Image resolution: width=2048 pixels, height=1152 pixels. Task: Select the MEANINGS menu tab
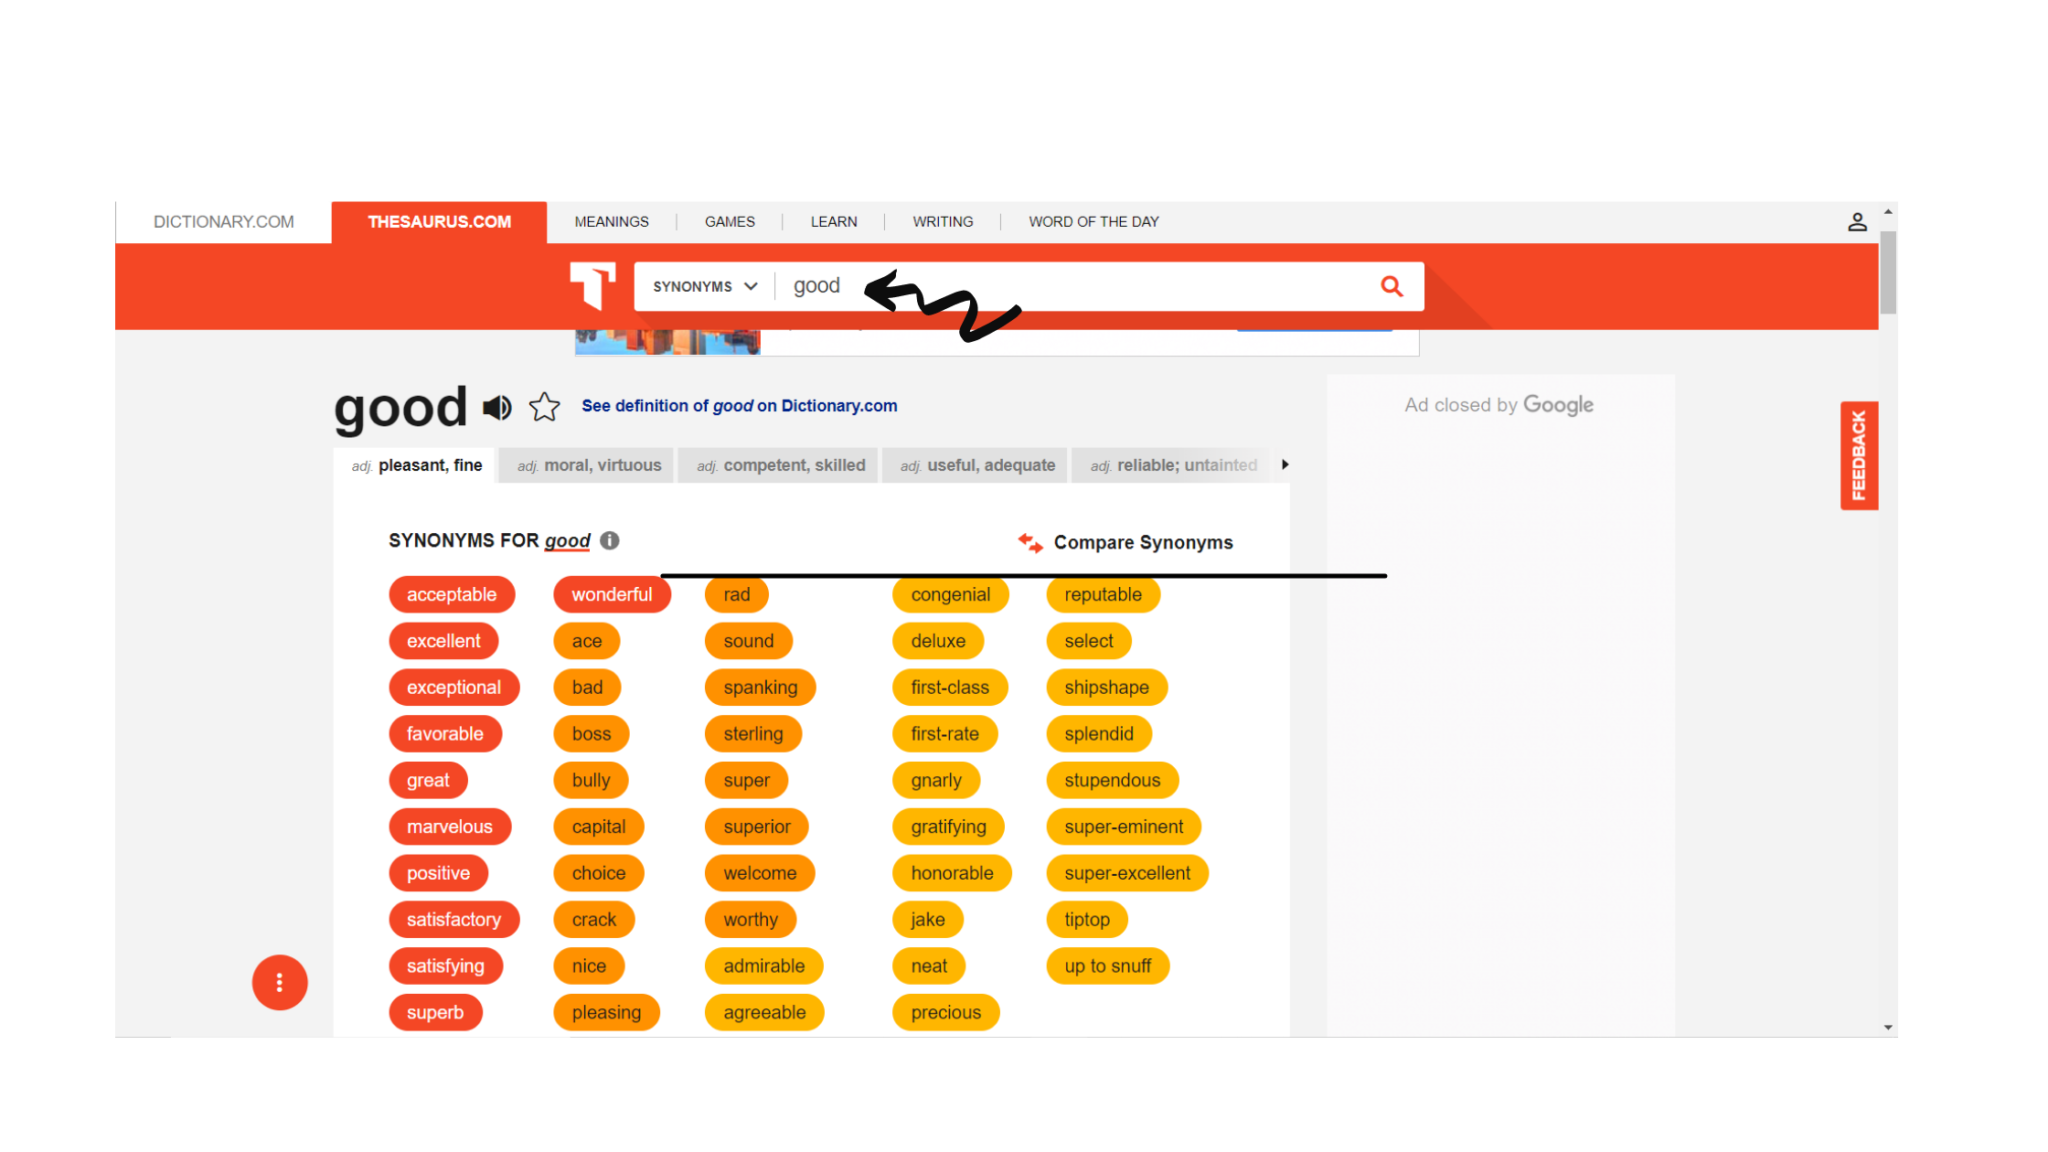coord(612,221)
